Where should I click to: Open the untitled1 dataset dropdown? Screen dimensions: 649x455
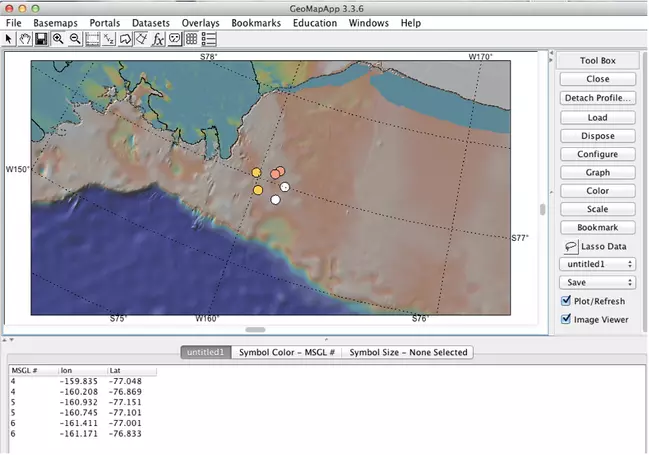(598, 264)
